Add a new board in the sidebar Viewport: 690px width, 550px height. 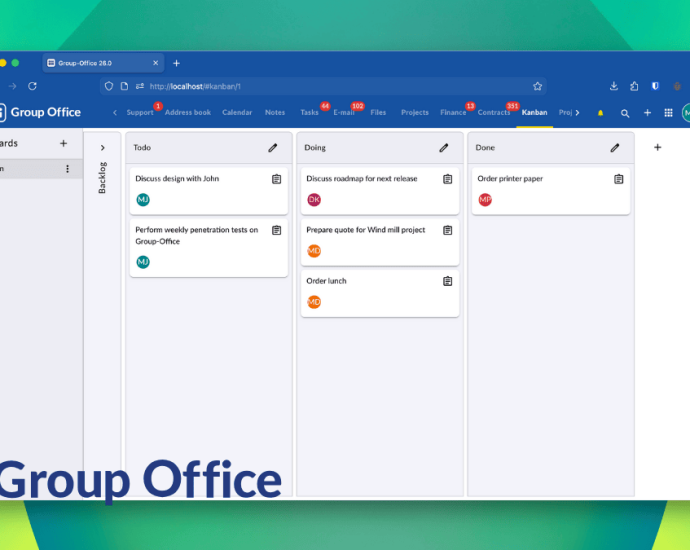[63, 143]
